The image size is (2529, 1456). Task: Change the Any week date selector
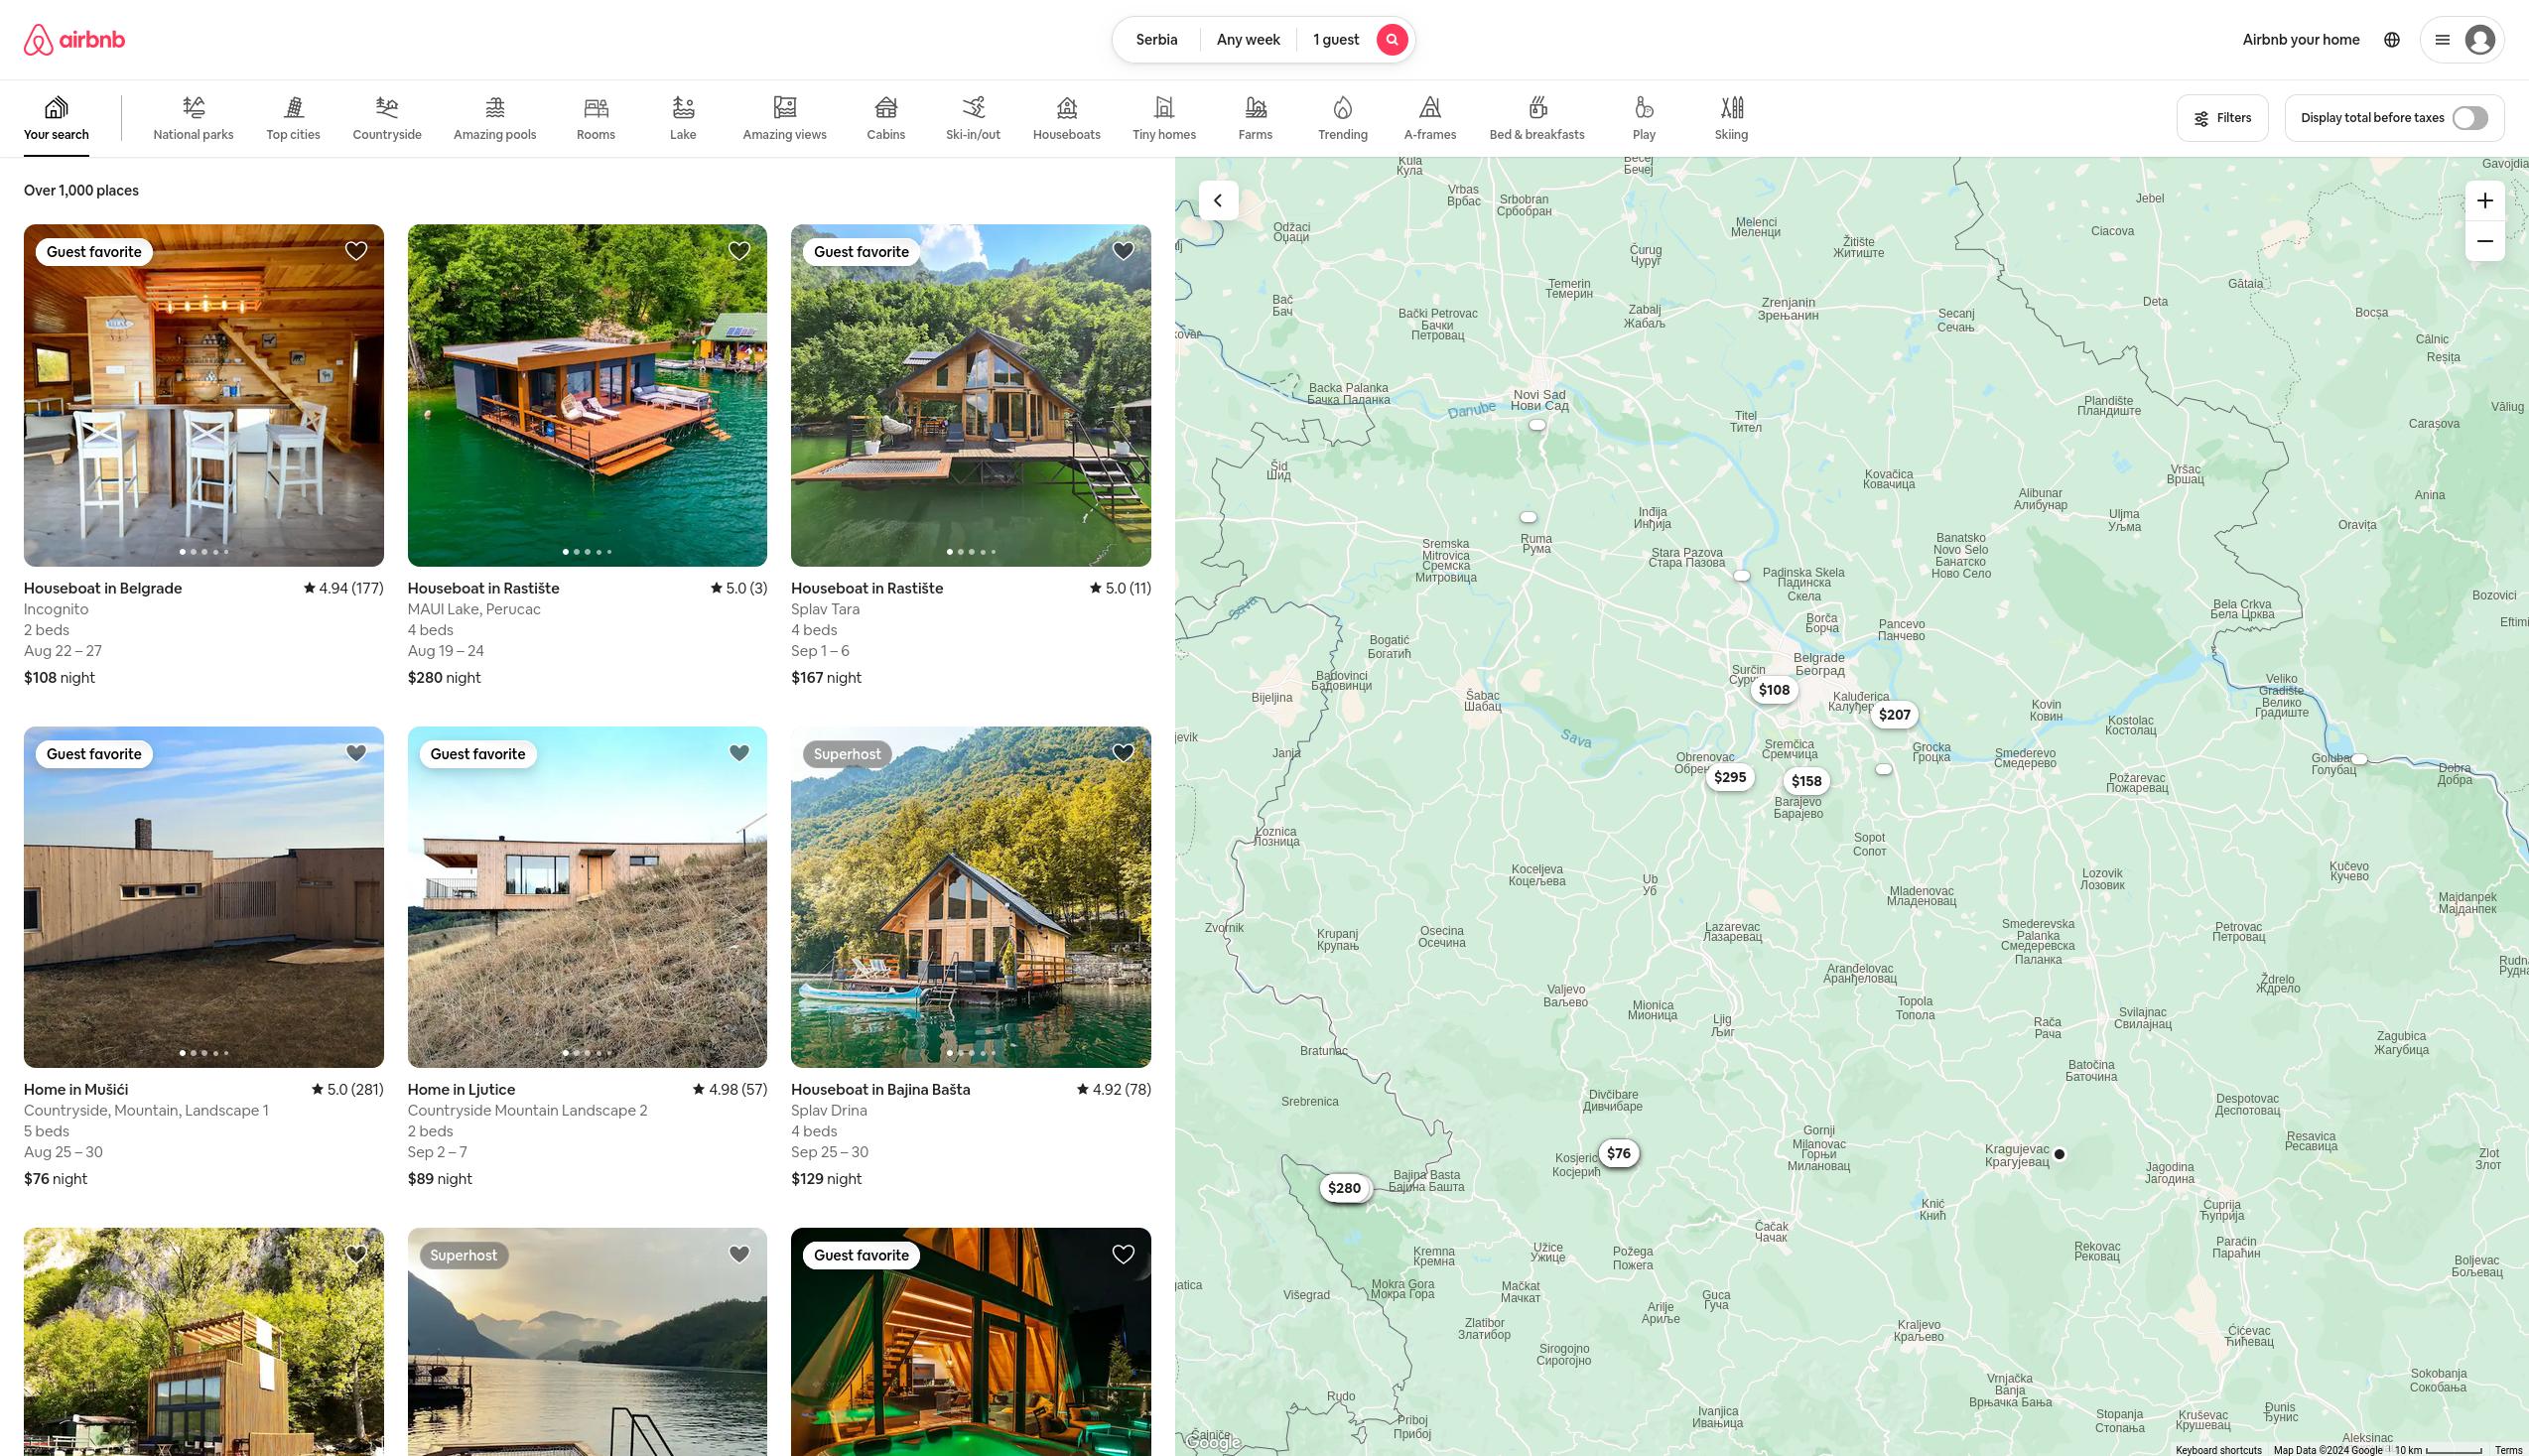1248,40
